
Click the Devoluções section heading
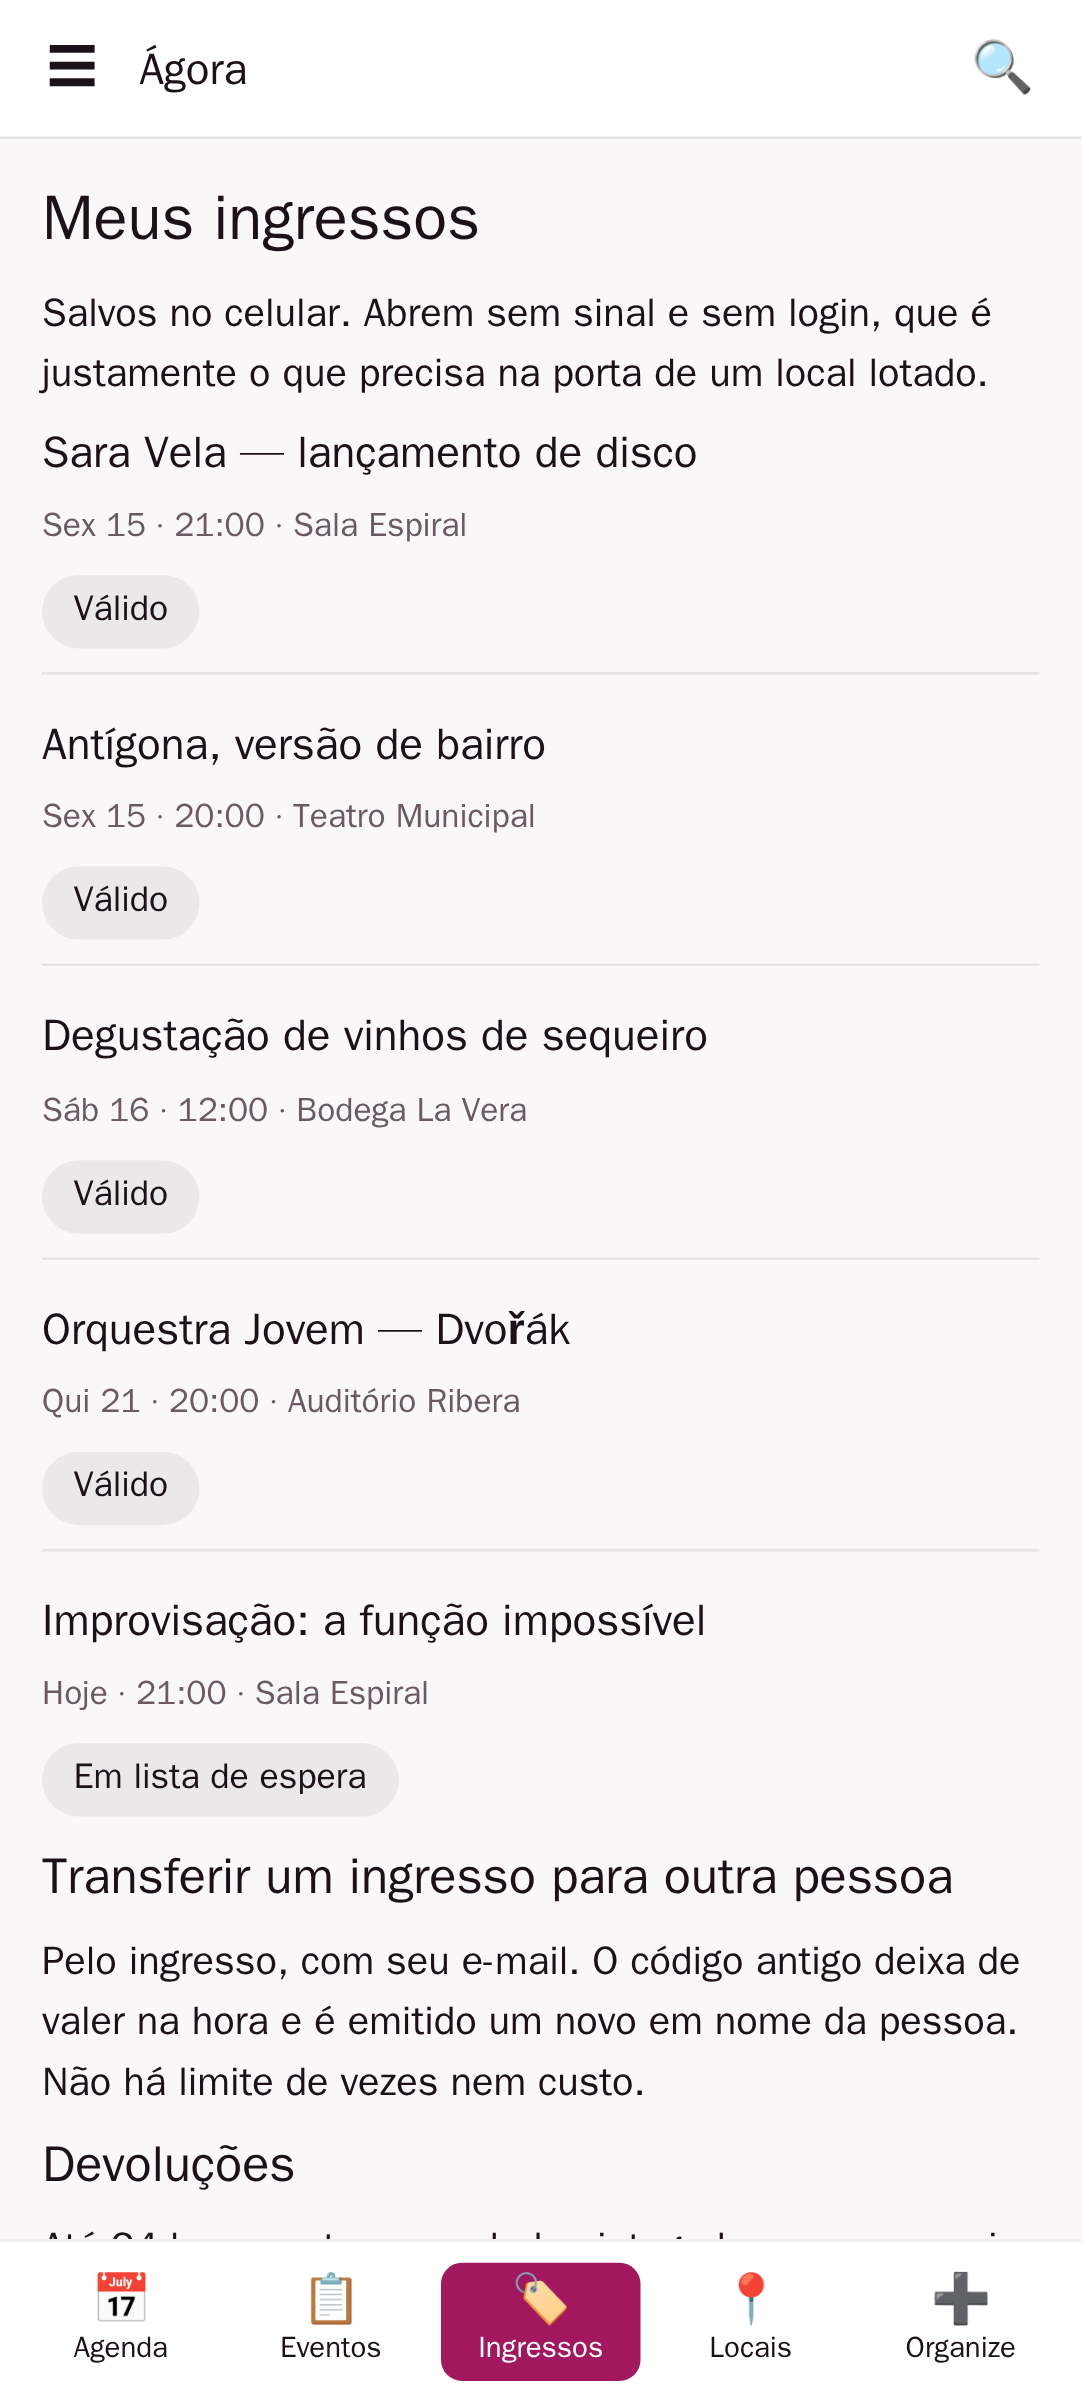[x=168, y=2165]
